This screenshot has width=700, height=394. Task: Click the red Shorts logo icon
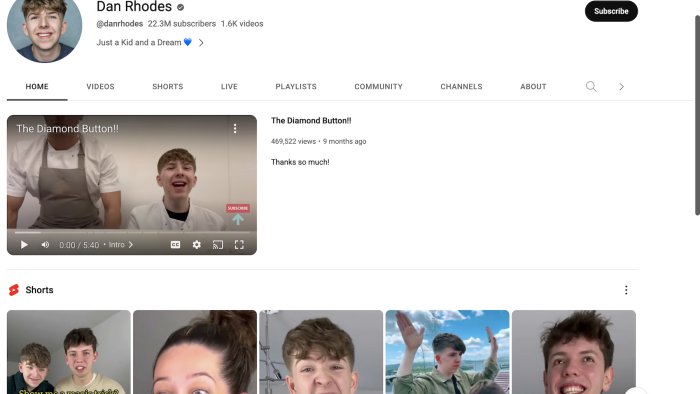[14, 290]
